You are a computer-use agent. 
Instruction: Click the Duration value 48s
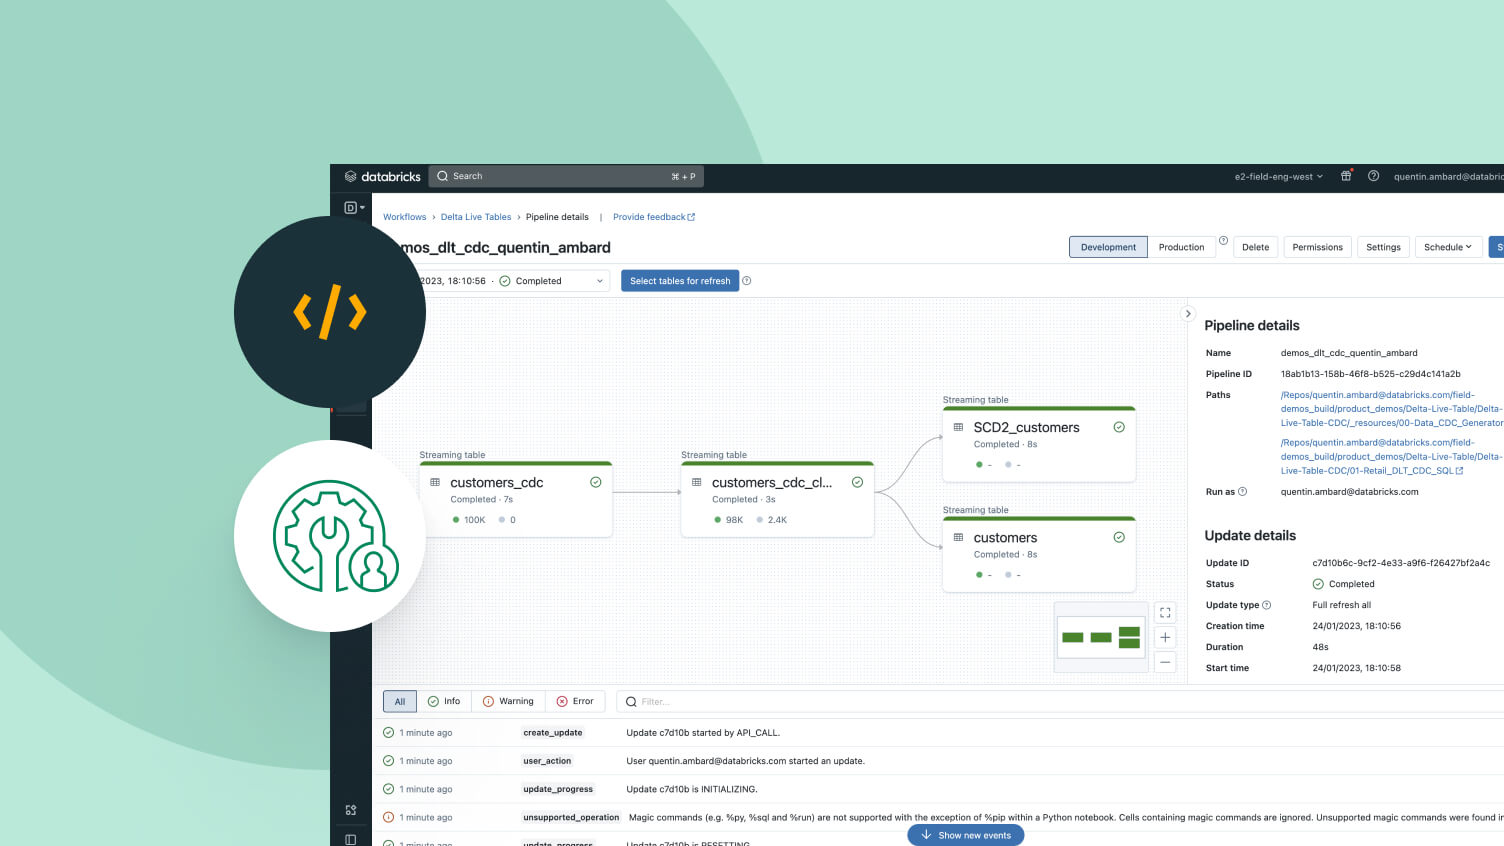[1320, 647]
